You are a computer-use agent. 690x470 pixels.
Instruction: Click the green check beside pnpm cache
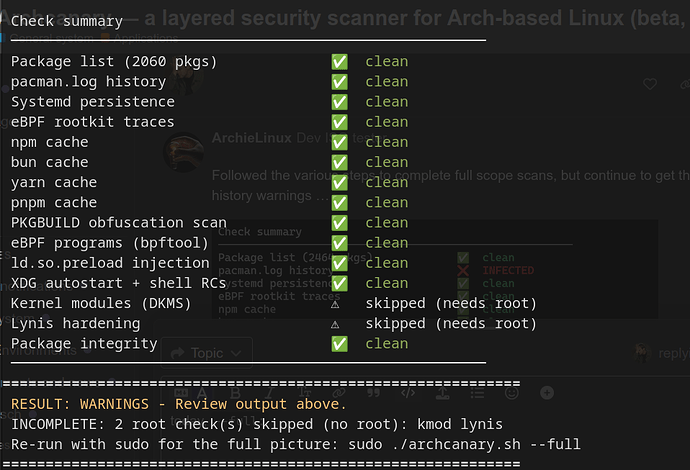coord(339,203)
